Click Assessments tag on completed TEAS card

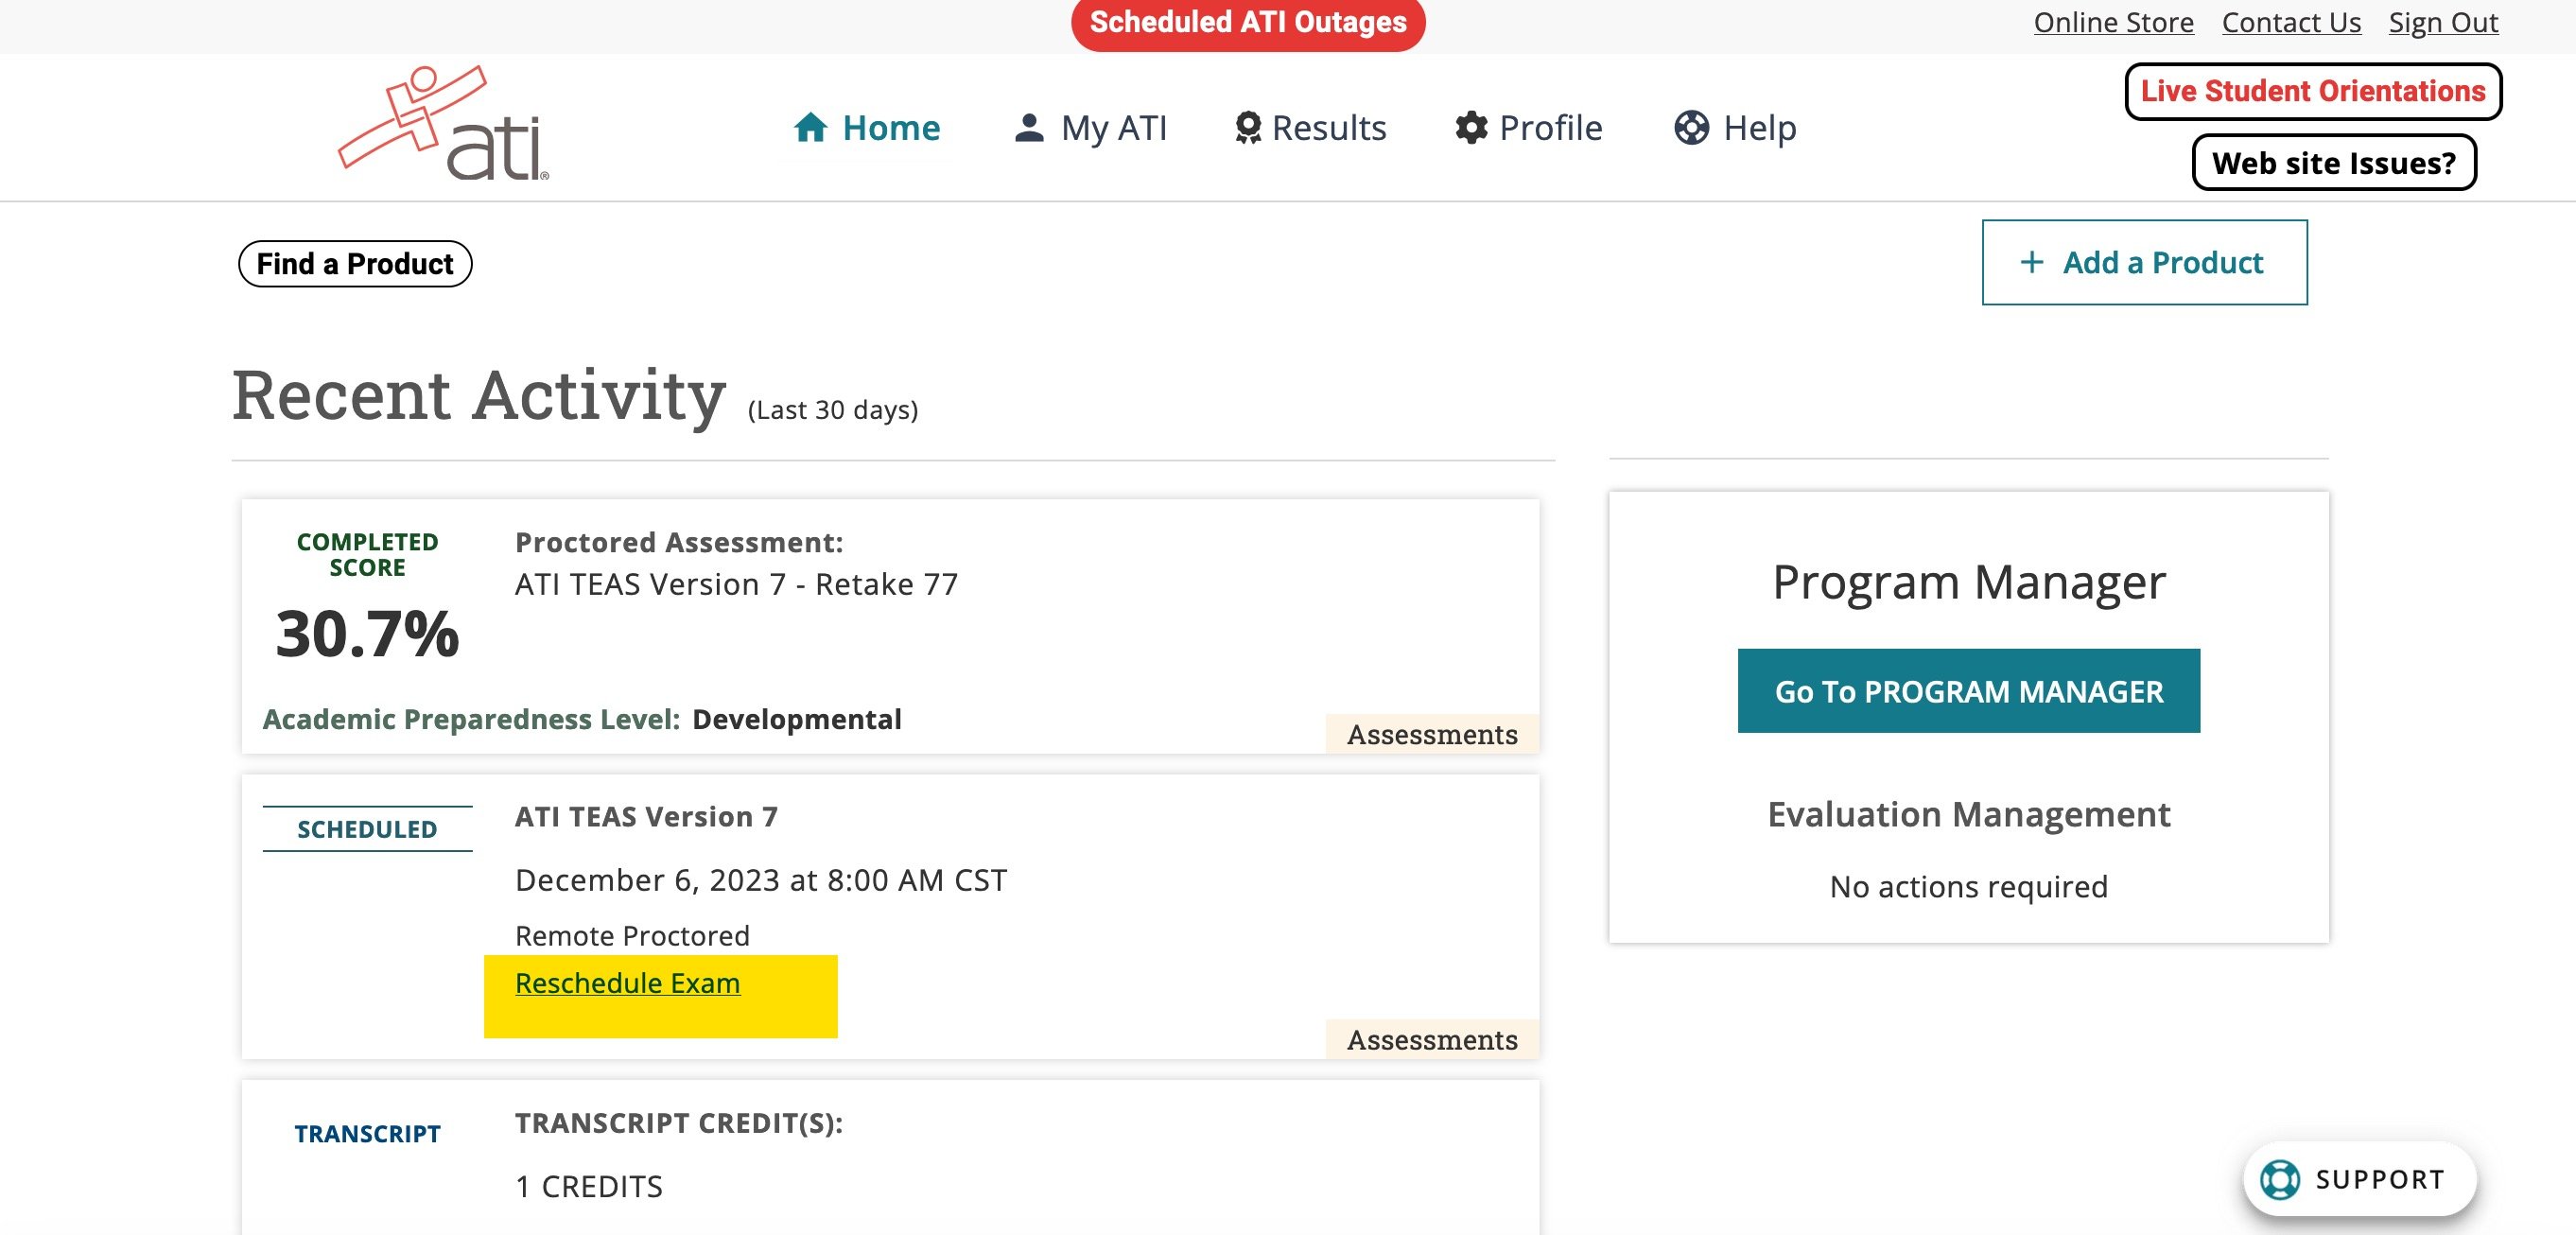(1432, 734)
